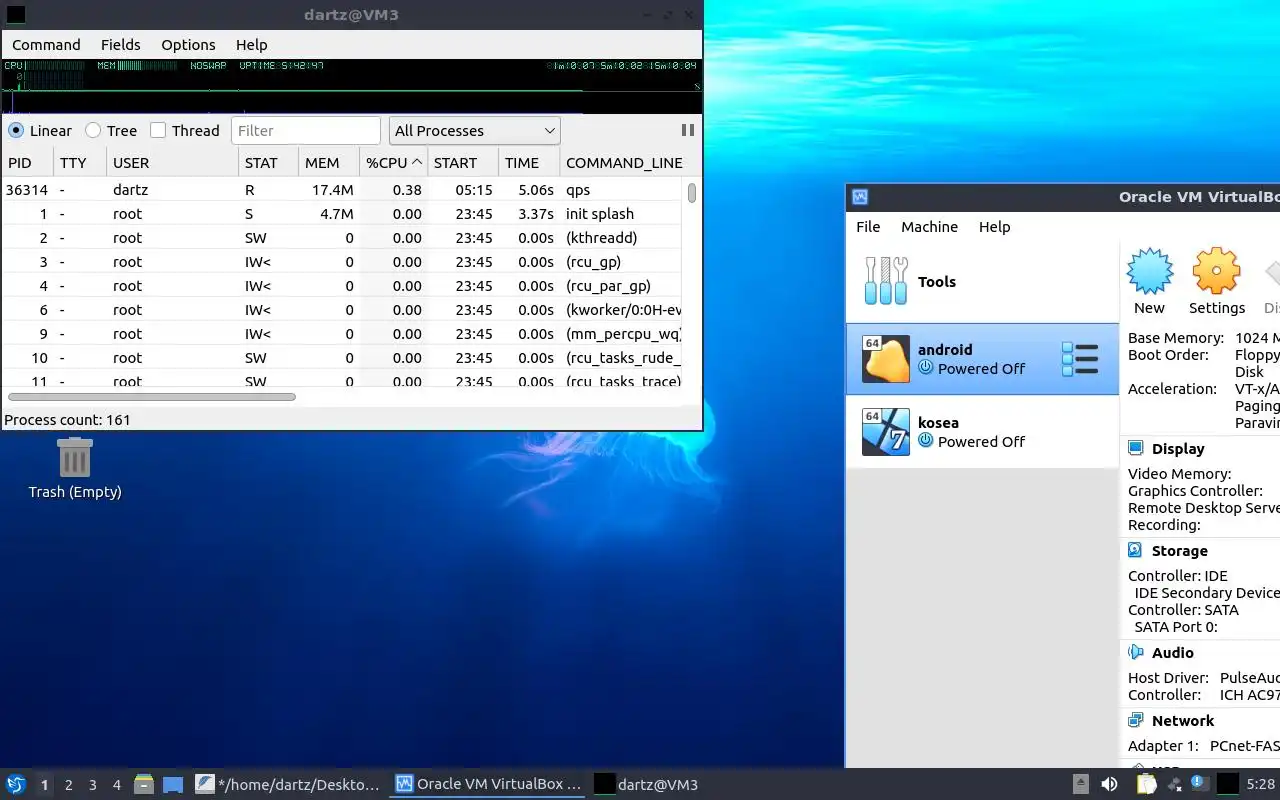The height and width of the screenshot is (800, 1280).
Task: Sort by the %CPU column header
Action: coord(393,162)
